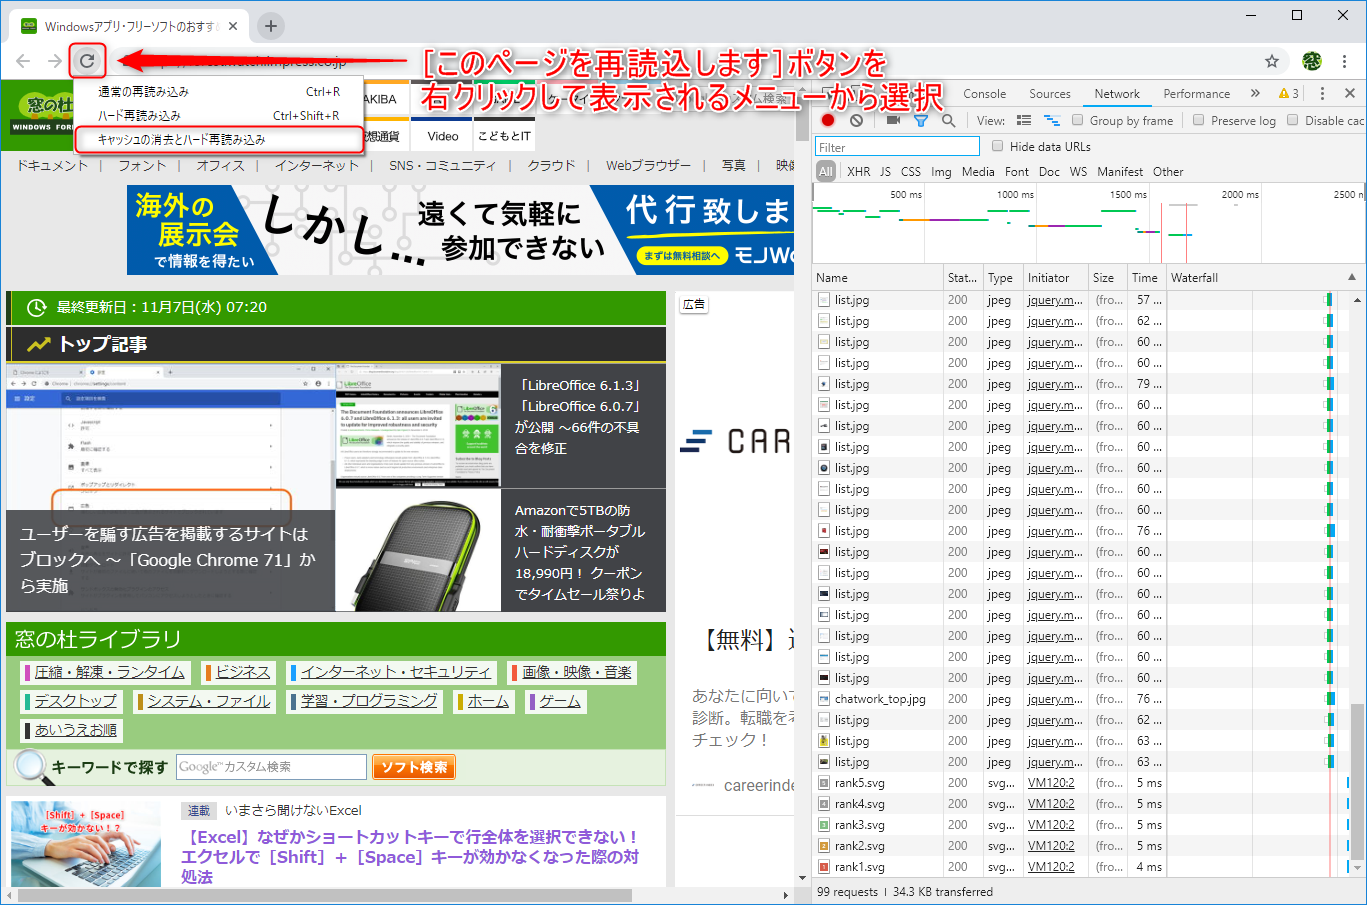Check the Hide data URLs option
The width and height of the screenshot is (1367, 905).
pyautogui.click(x=997, y=146)
